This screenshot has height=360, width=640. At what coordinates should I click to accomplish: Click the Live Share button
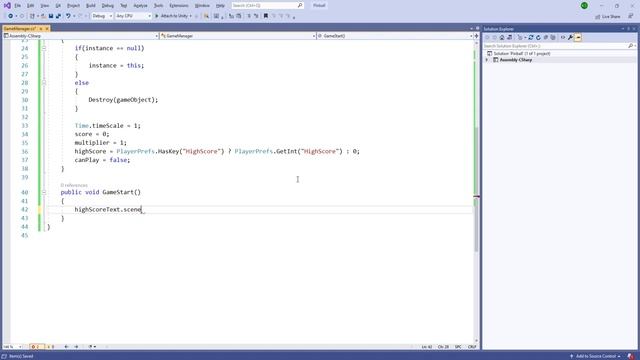608,17
